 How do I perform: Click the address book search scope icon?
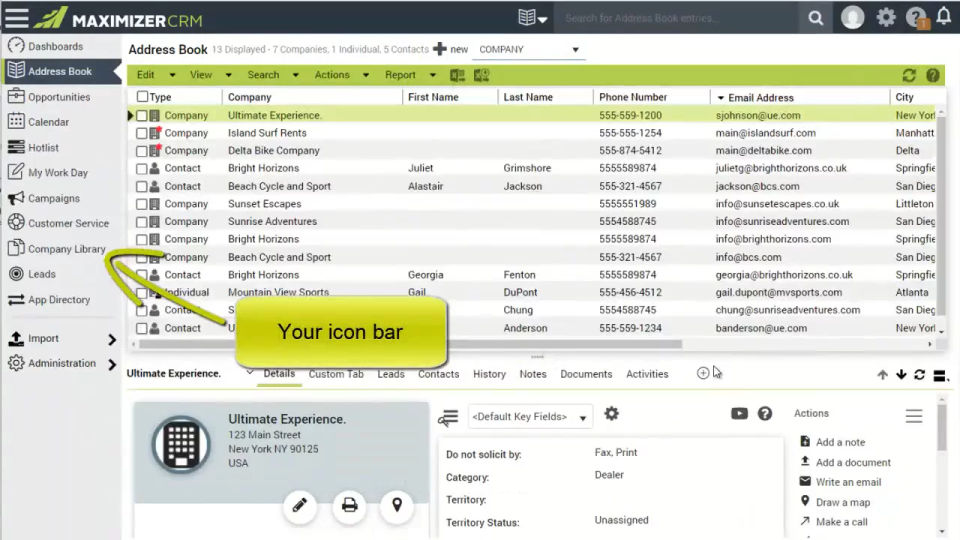531,18
